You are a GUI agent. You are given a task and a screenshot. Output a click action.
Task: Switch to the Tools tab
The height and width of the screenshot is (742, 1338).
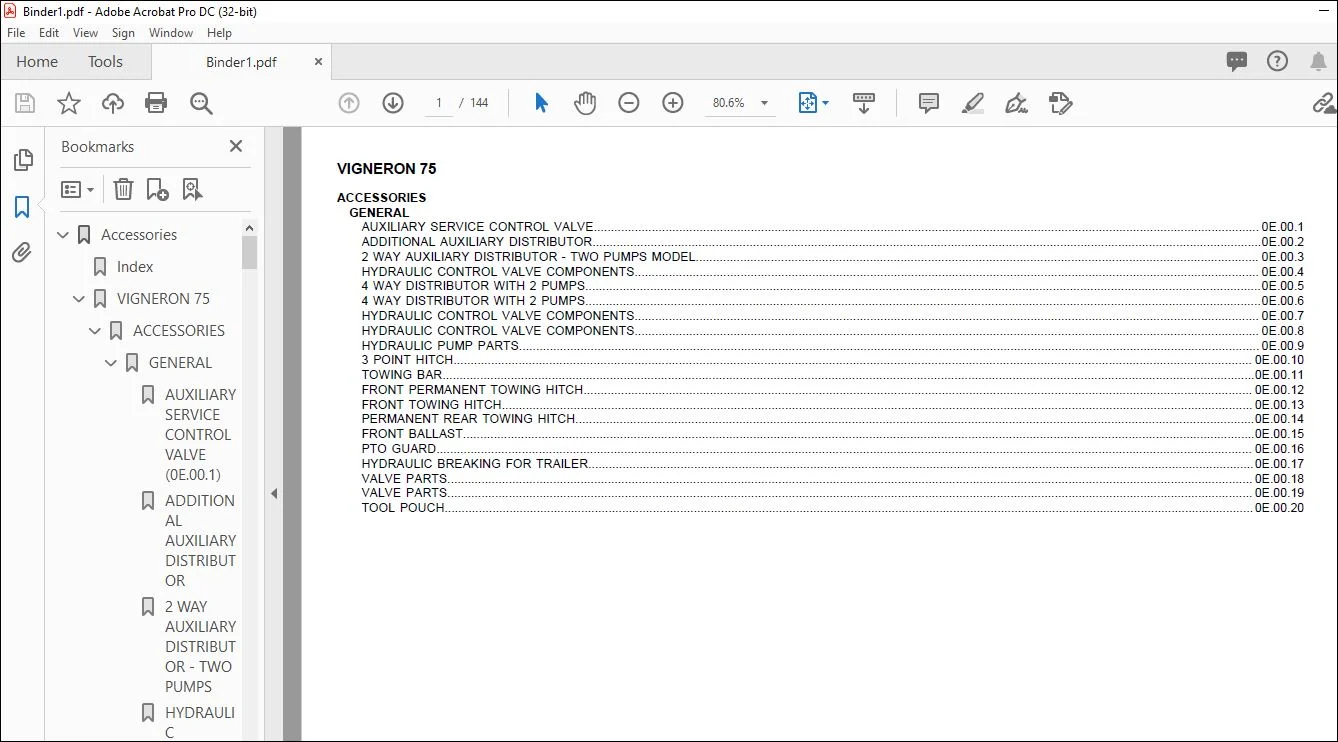[105, 62]
